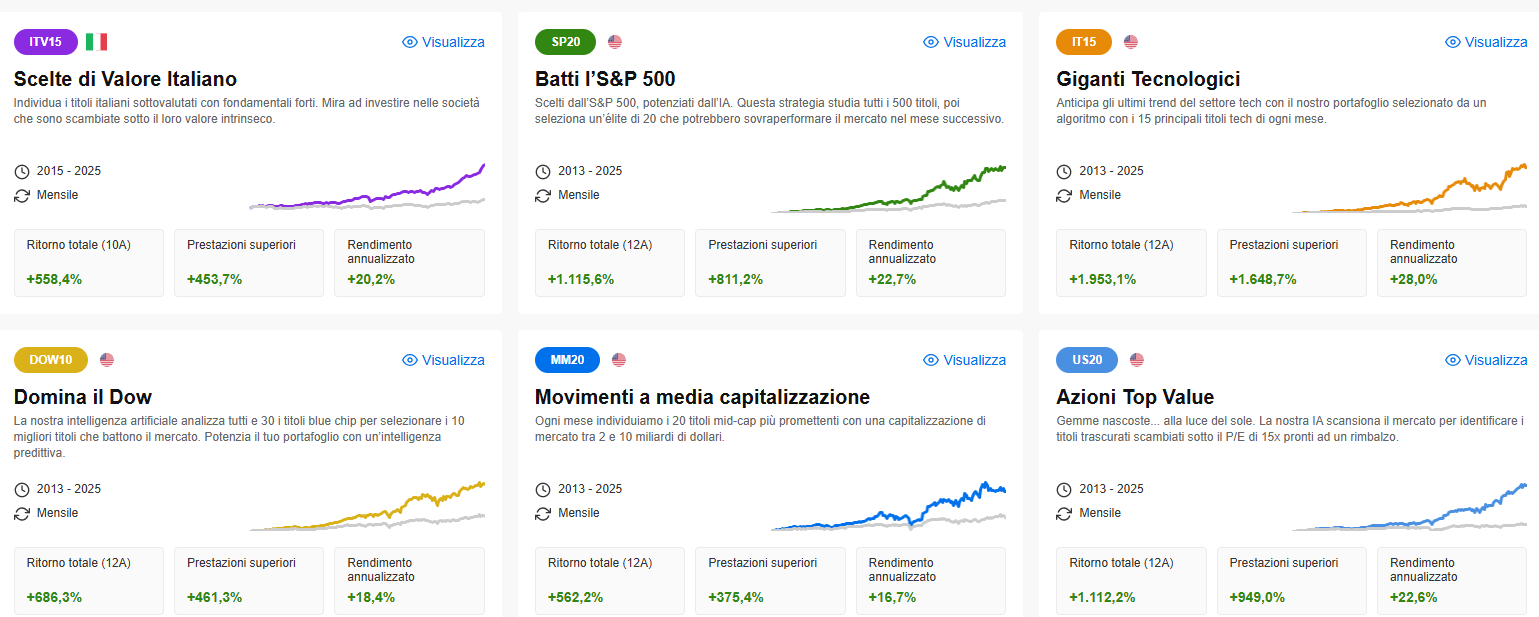Click the refresh icon next to Mensile in Batti l'S&P 500
The image size is (1539, 617).
543,195
